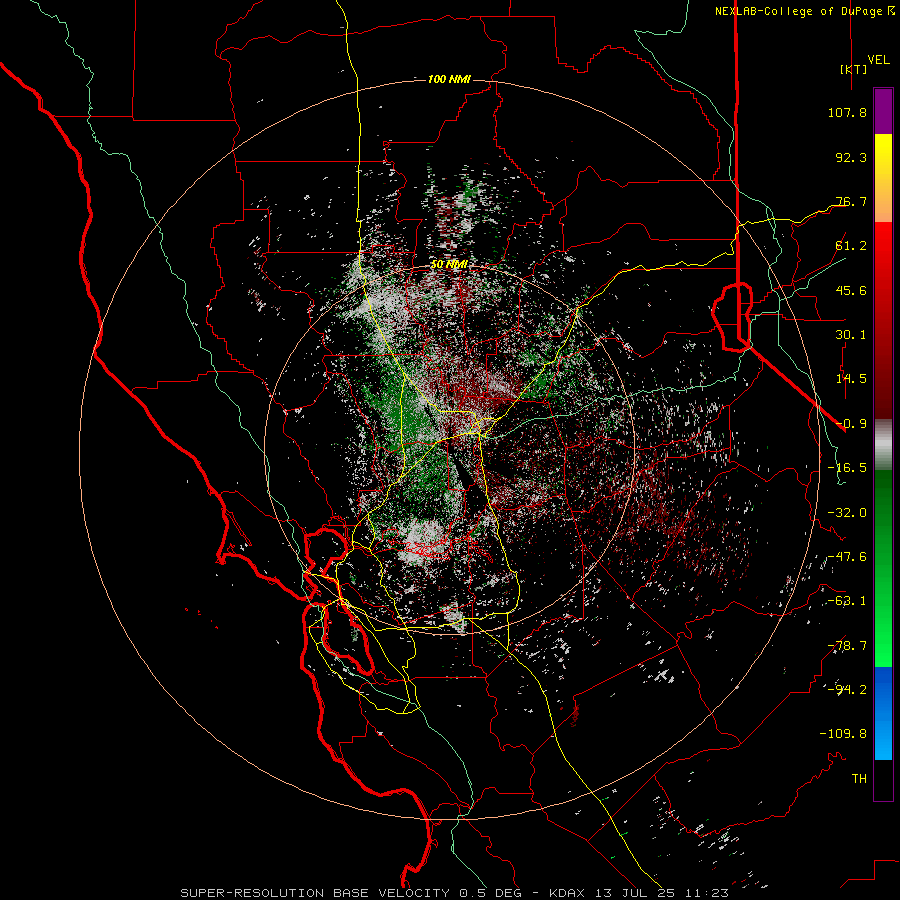This screenshot has height=900, width=900.
Task: Click the 76.7 velocity scale value
Action: (851, 201)
